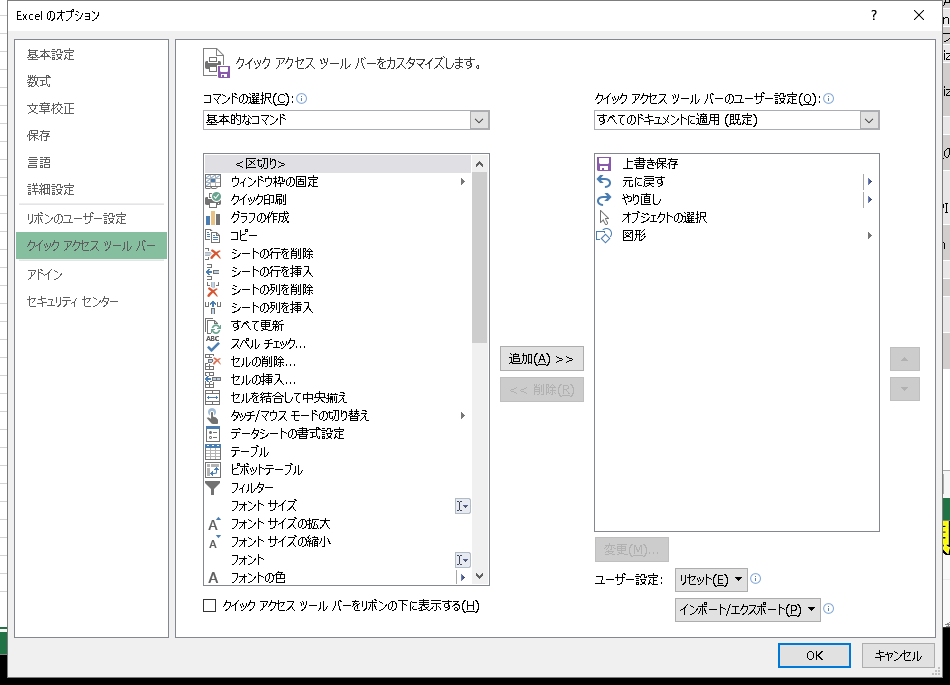Click the フォント combo box indicator
This screenshot has height=685, width=950.
(462, 560)
